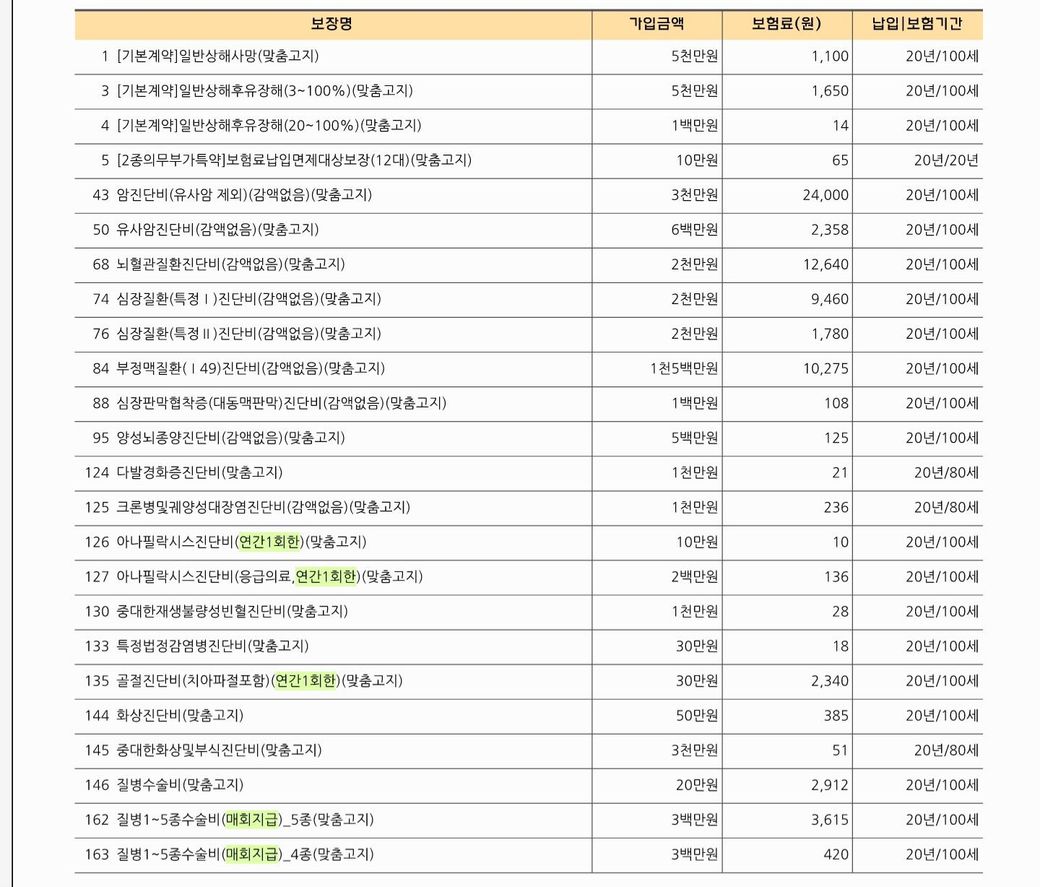The height and width of the screenshot is (887, 1040).
Task: Click the 보험료(원) column header
Action: click(787, 24)
